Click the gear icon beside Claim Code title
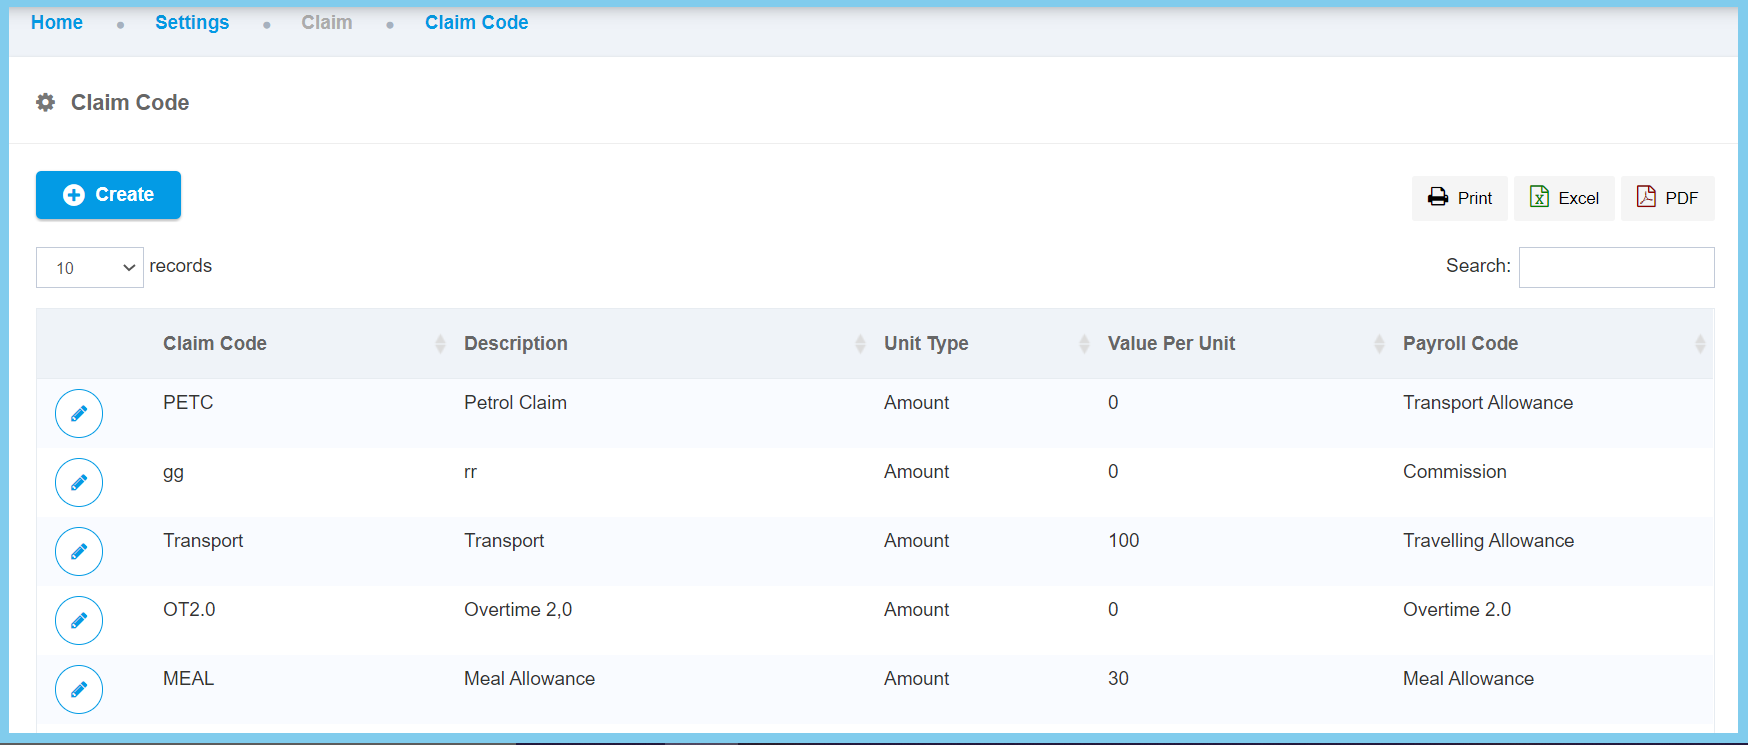Viewport: 1748px width, 745px height. [x=46, y=102]
